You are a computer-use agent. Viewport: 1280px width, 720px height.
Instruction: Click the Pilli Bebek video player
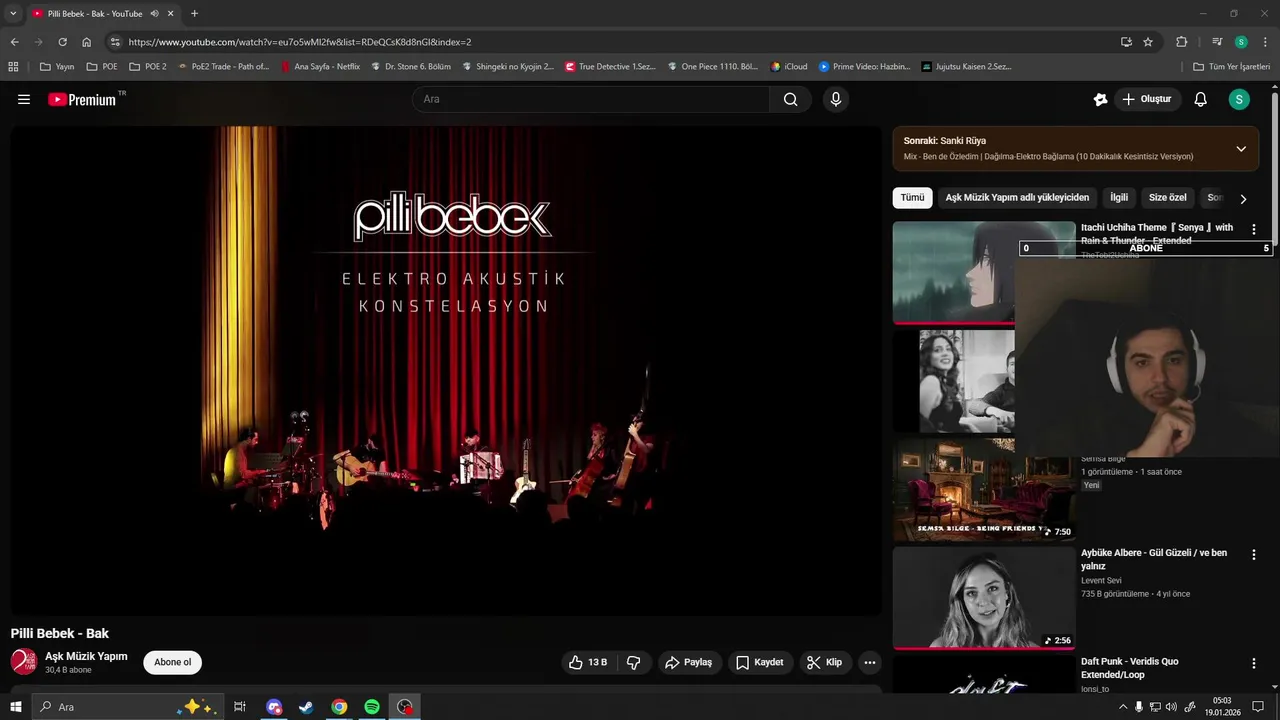[x=446, y=370]
